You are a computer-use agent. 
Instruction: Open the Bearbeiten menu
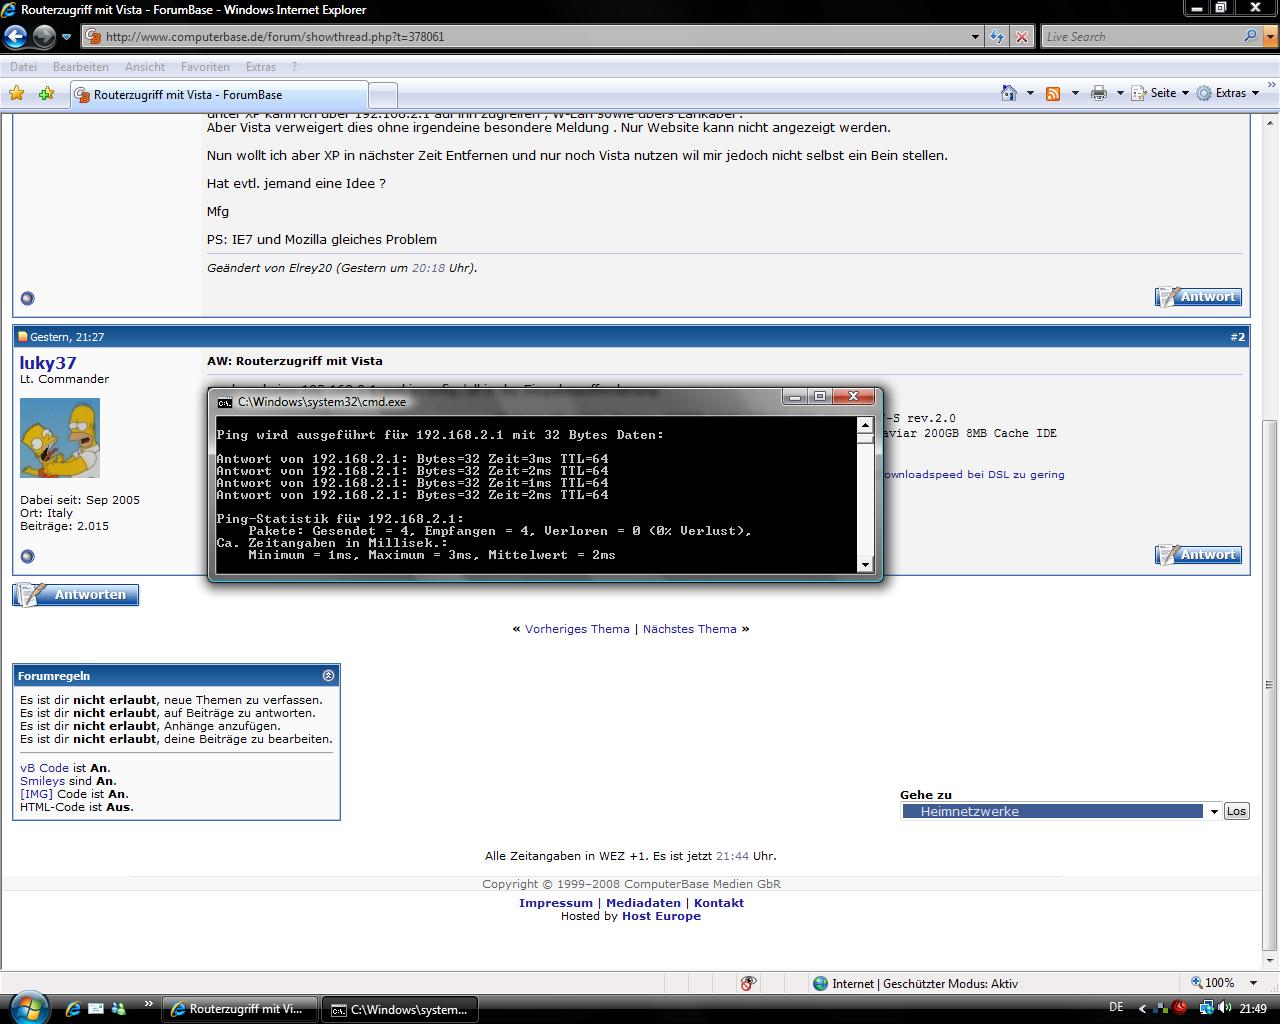[81, 67]
